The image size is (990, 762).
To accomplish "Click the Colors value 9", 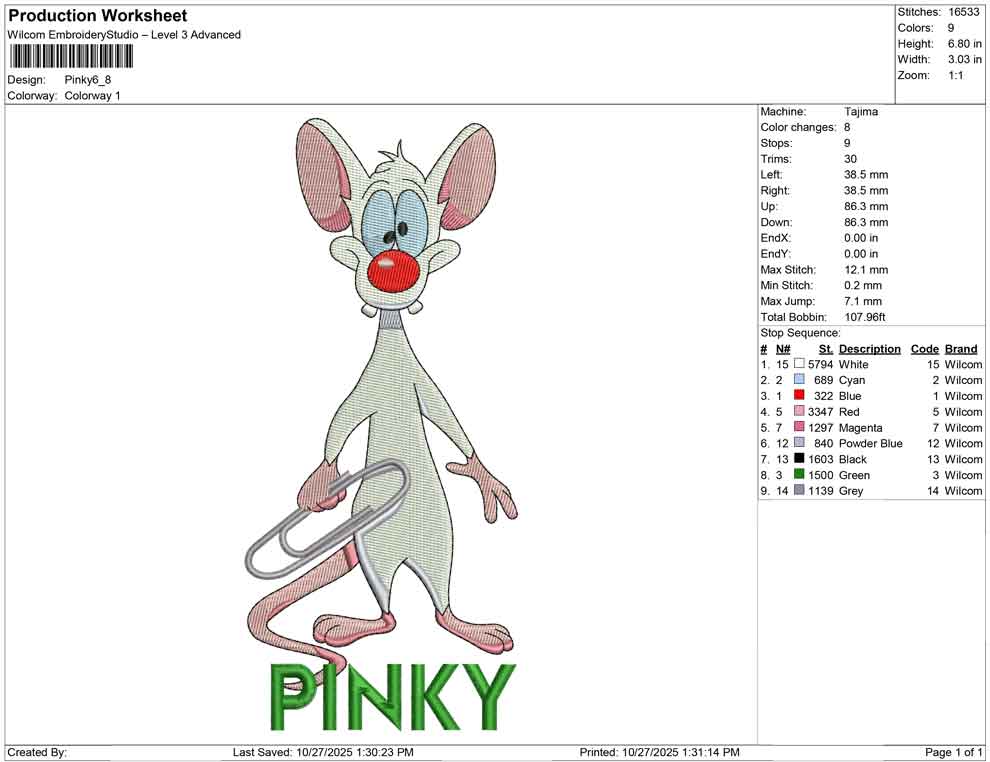I will click(x=951, y=28).
